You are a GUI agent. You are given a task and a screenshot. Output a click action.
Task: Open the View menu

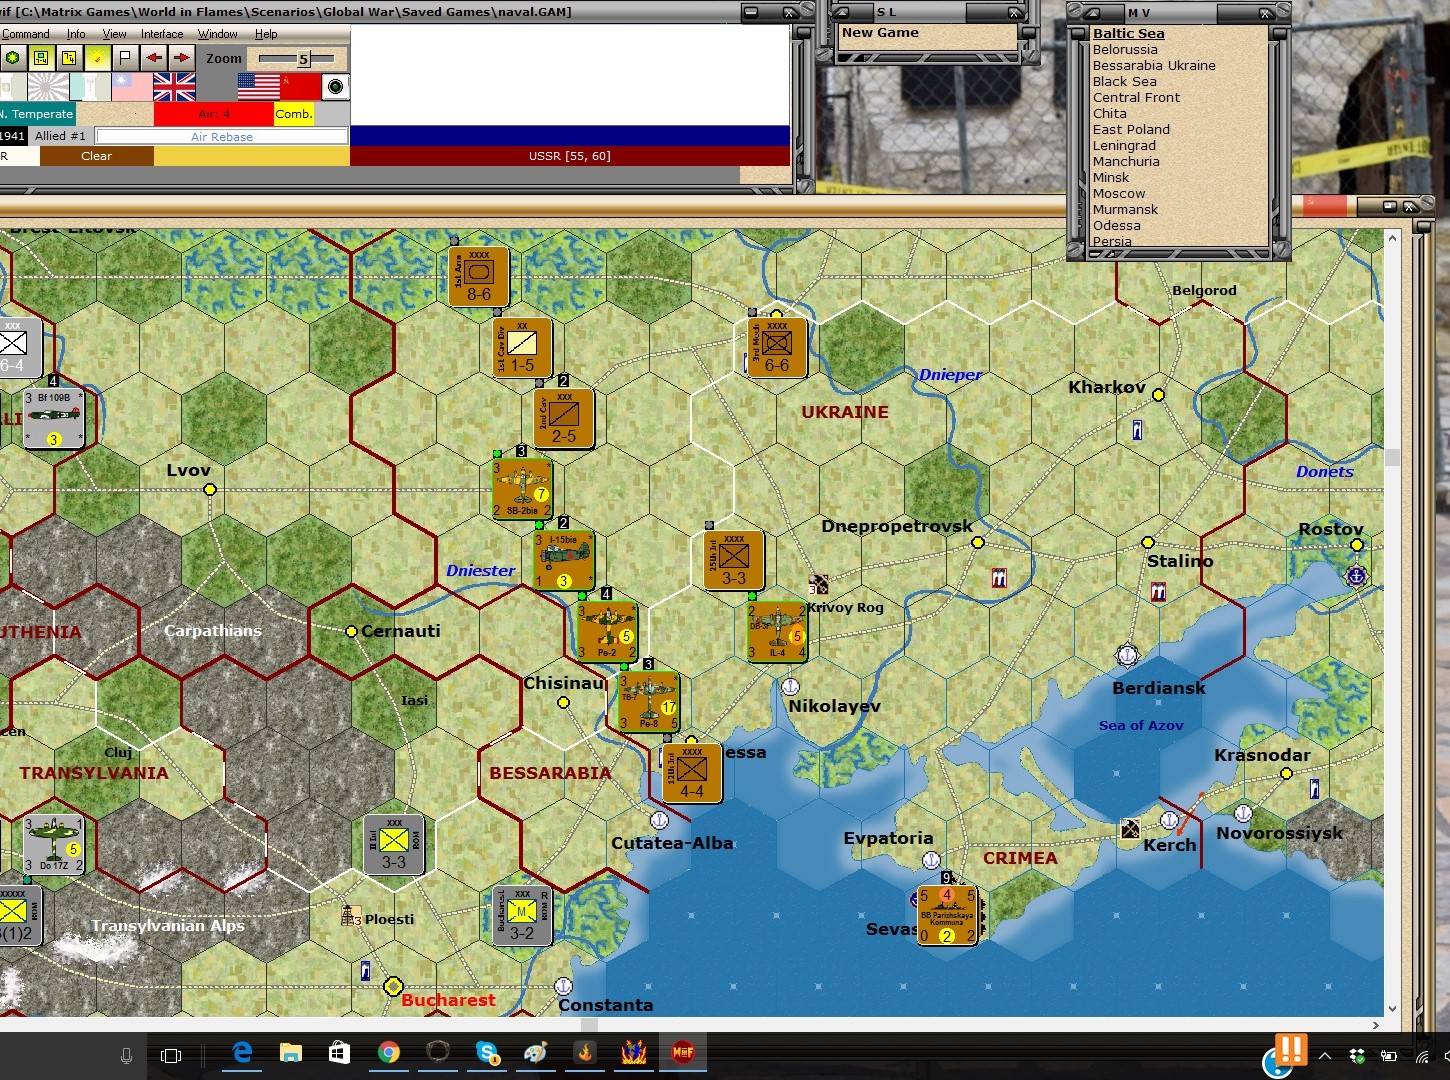(x=114, y=34)
